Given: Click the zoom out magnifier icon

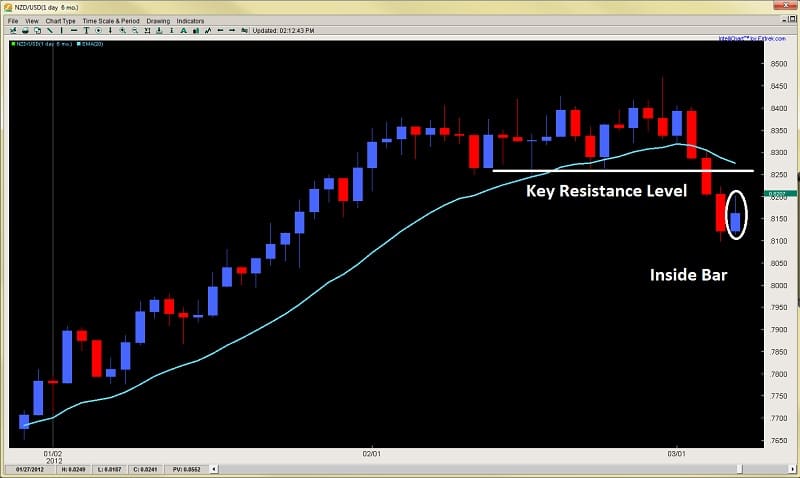Looking at the screenshot, I should (135, 31).
